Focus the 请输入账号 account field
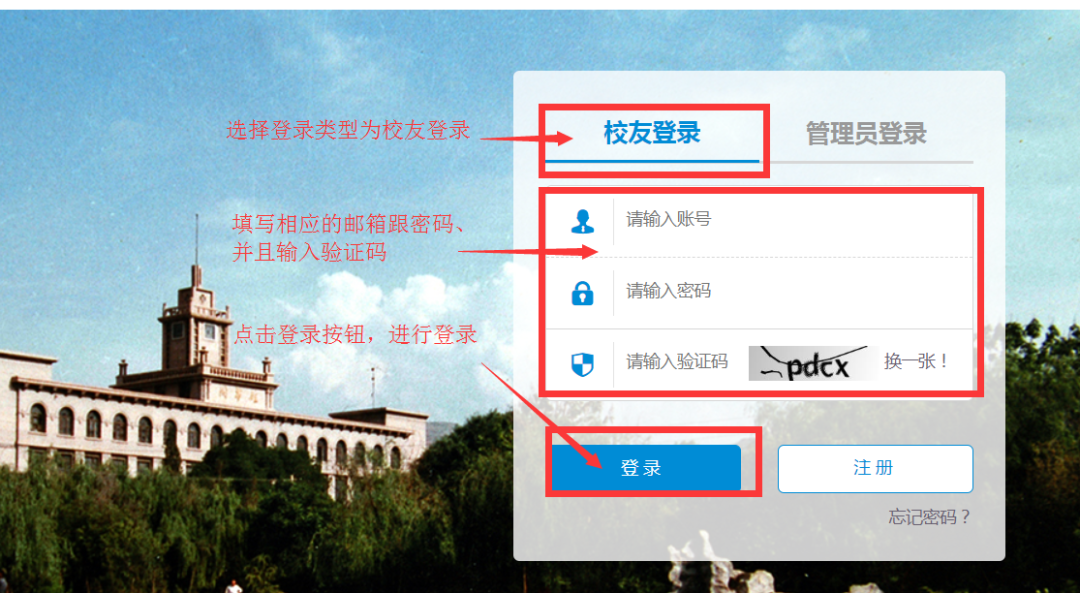 792,220
